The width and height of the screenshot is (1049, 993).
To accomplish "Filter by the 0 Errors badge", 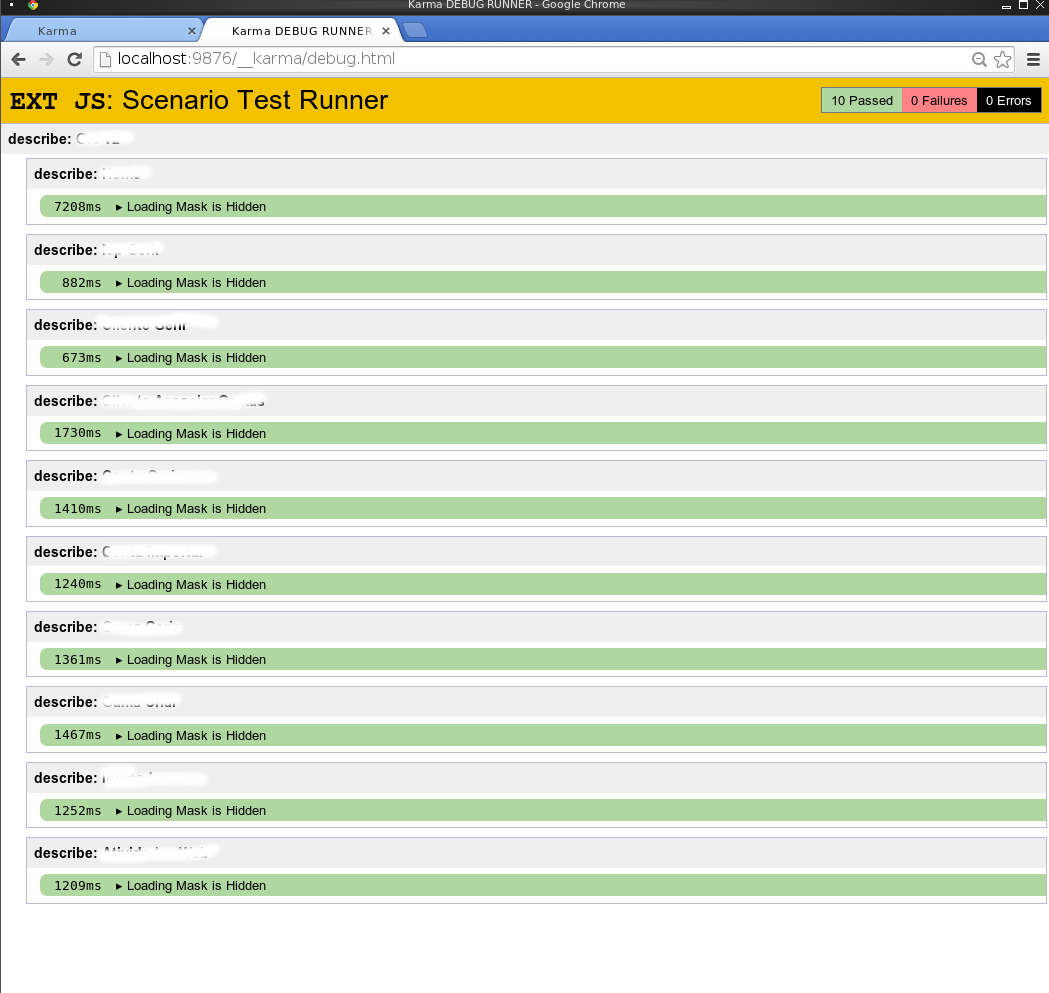I will click(1008, 100).
